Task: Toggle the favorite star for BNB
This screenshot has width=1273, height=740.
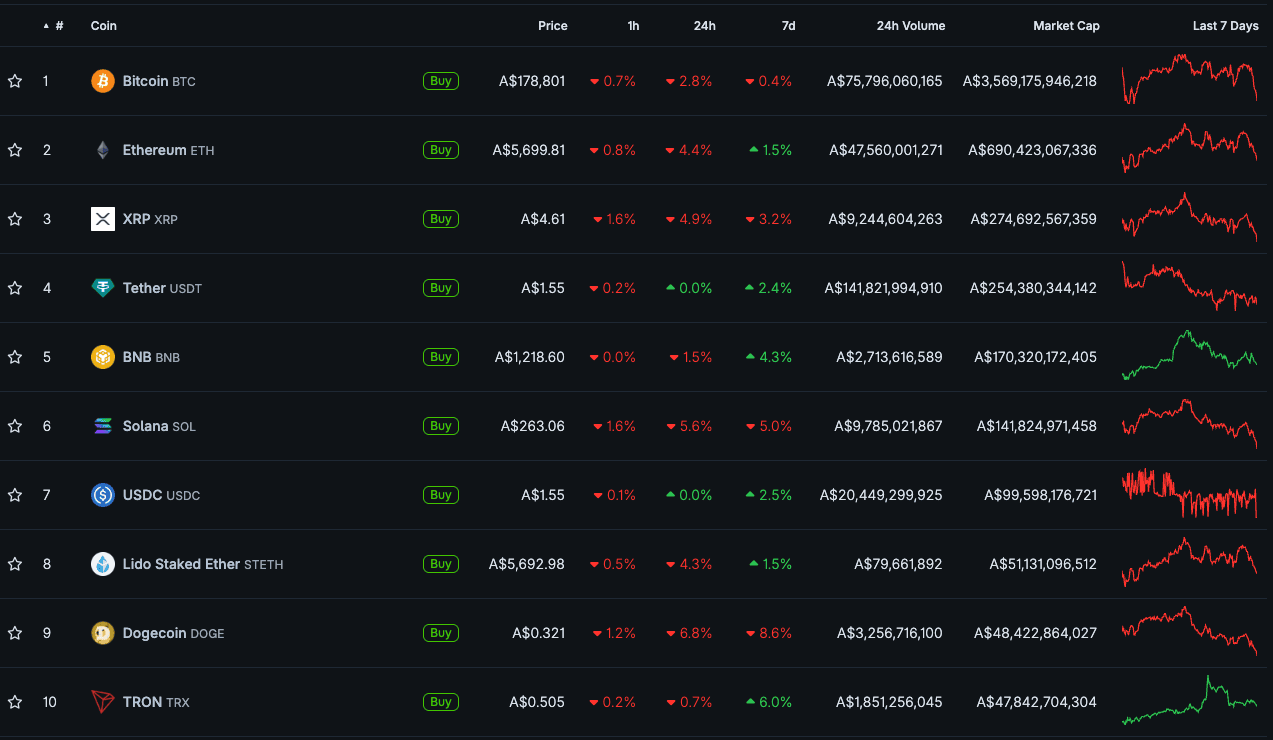Action: pyautogui.click(x=15, y=357)
